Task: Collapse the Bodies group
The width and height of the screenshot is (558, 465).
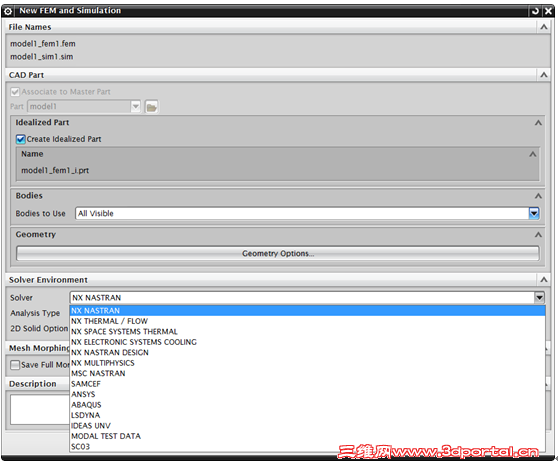Action: (538, 196)
